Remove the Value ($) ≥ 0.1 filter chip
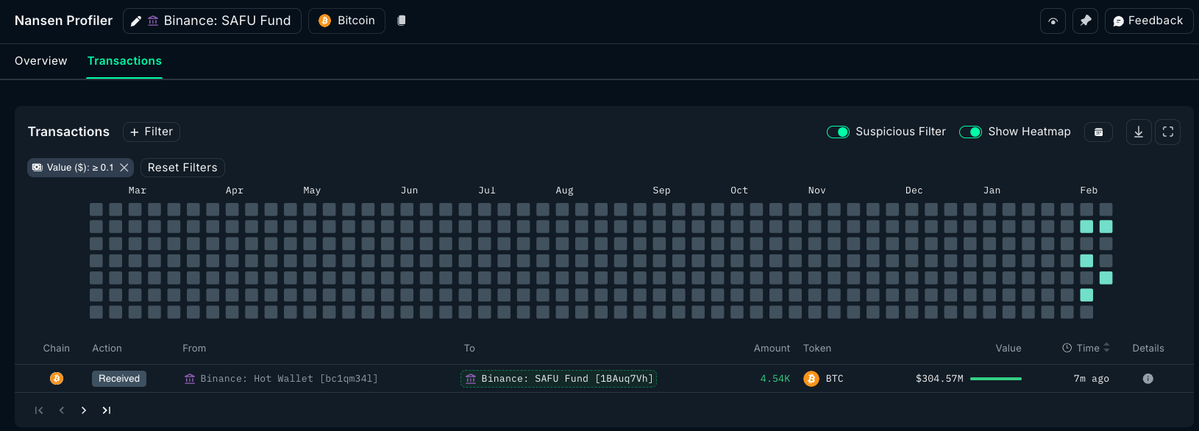The height and width of the screenshot is (431, 1199). pos(124,167)
